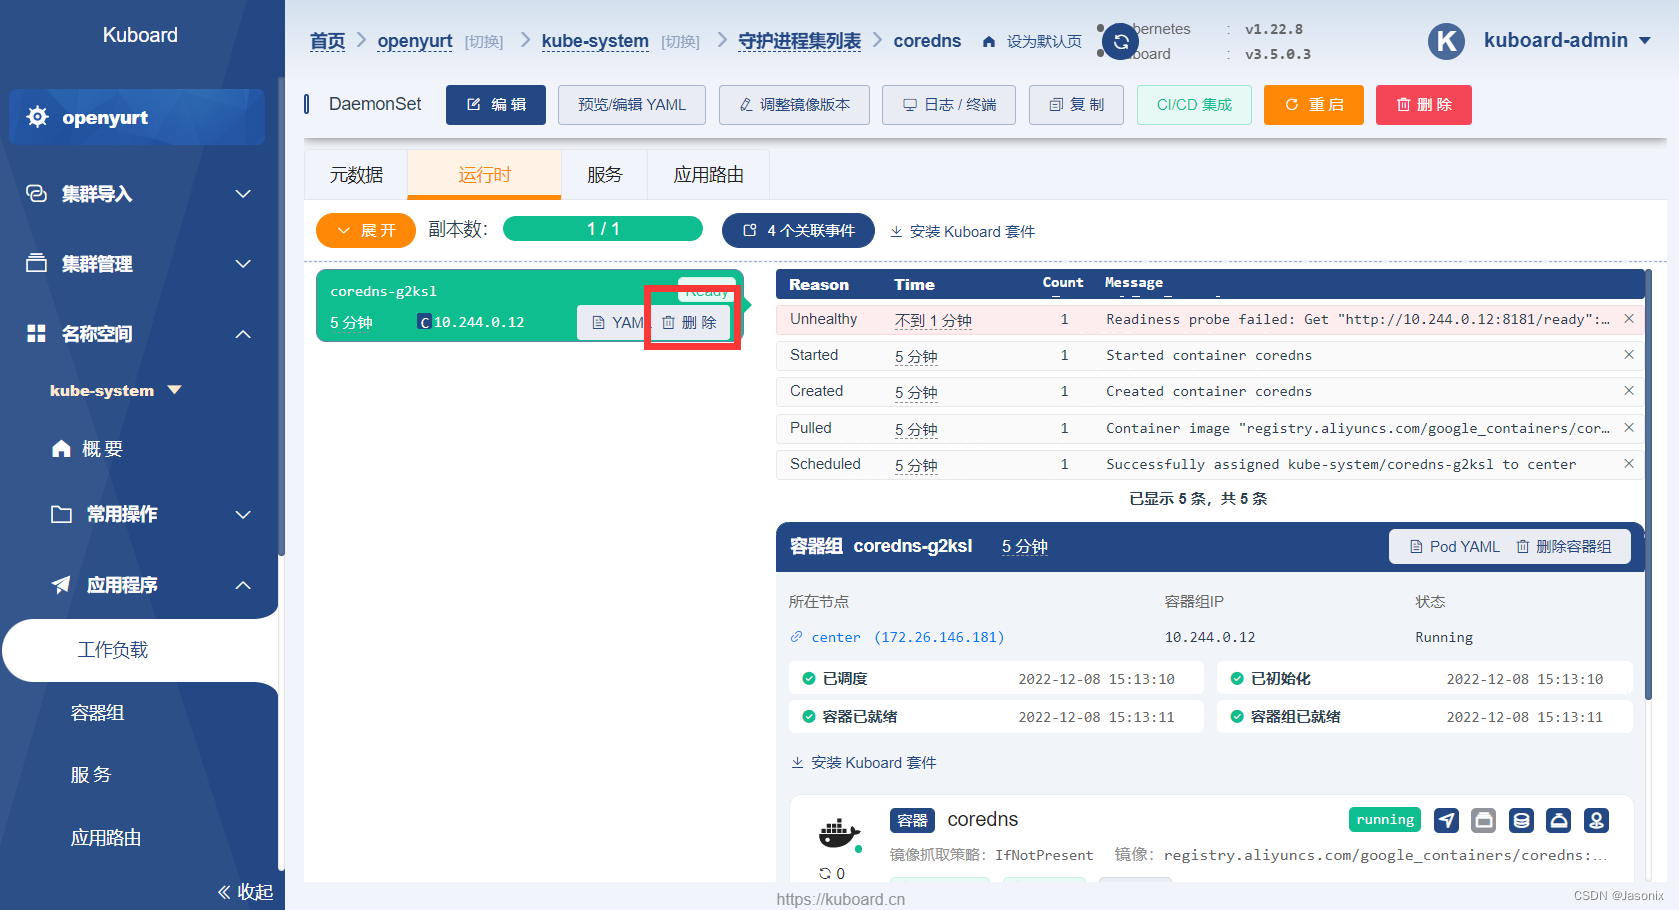Open 预览/编辑 YAML for the DaemonSet
The height and width of the screenshot is (910, 1679).
point(631,104)
